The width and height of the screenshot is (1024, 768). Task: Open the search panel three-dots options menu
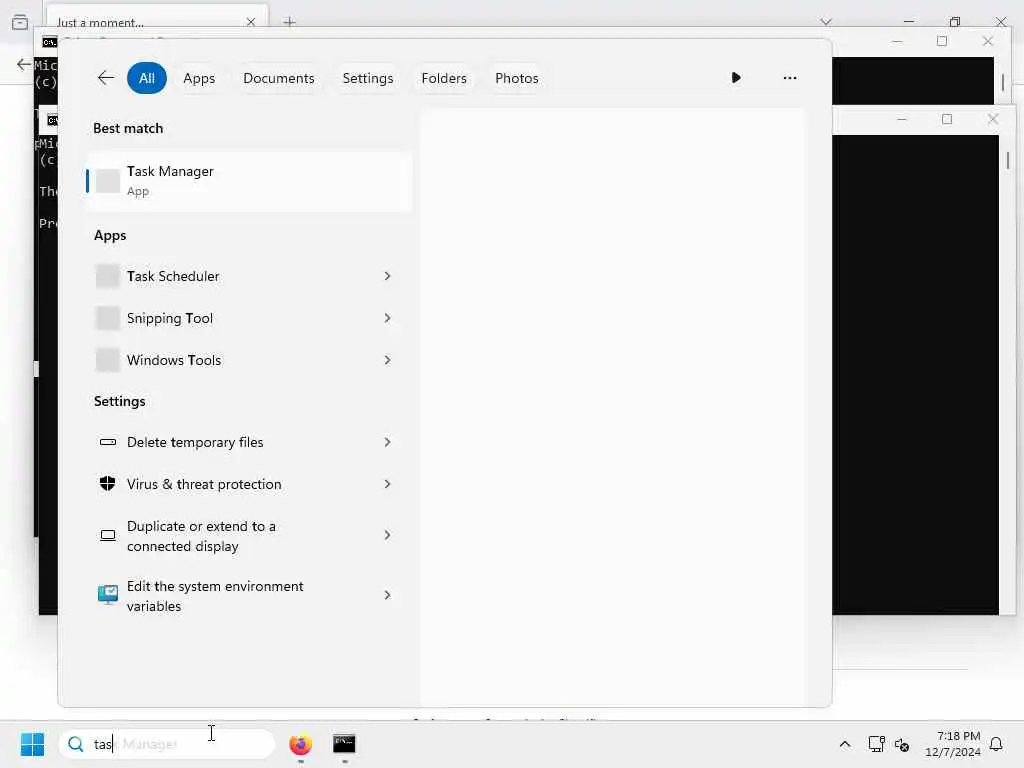coord(790,78)
